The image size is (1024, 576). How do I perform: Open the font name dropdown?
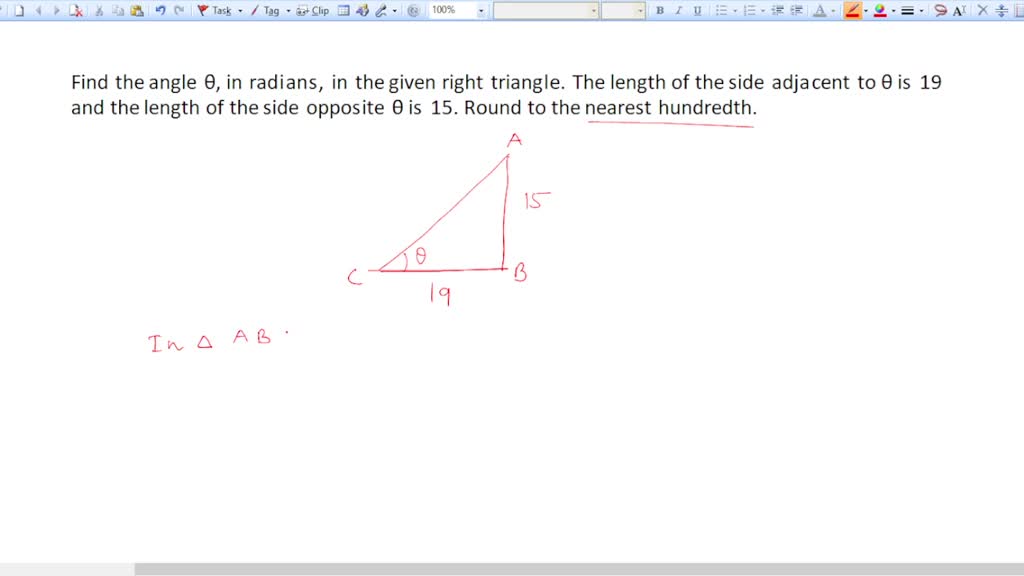593,10
